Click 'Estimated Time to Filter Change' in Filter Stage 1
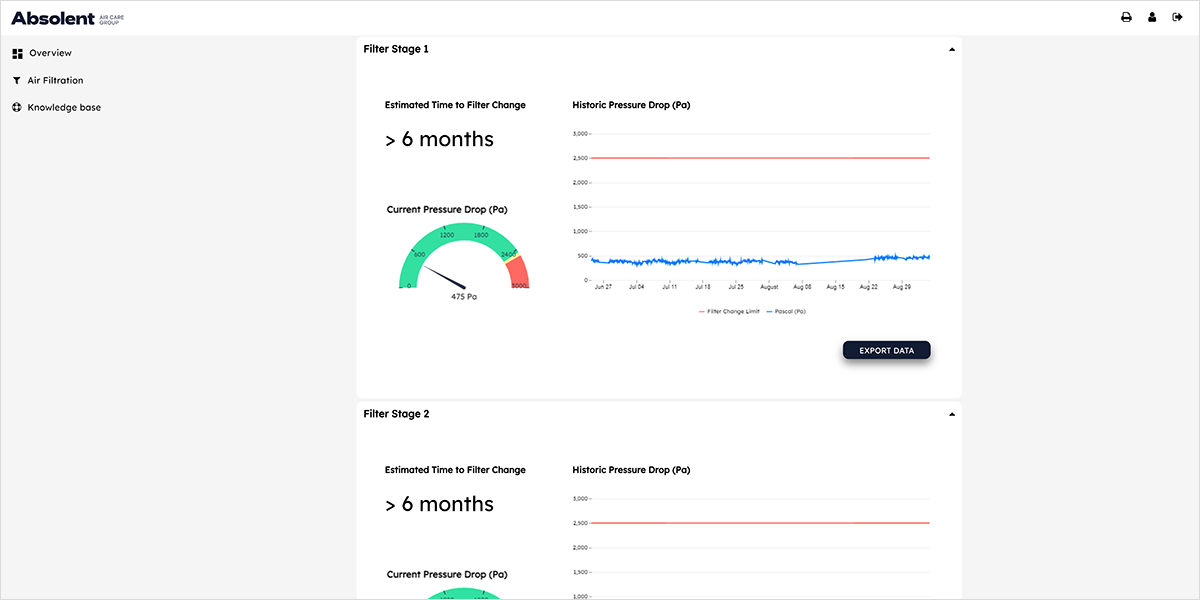Viewport: 1200px width, 600px height. [455, 105]
